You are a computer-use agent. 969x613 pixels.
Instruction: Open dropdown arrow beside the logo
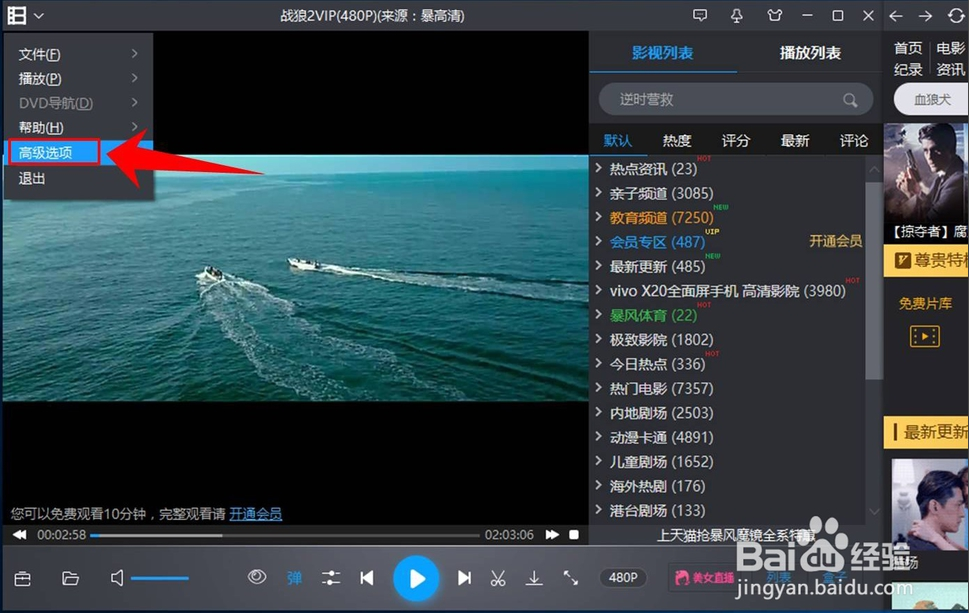point(39,16)
